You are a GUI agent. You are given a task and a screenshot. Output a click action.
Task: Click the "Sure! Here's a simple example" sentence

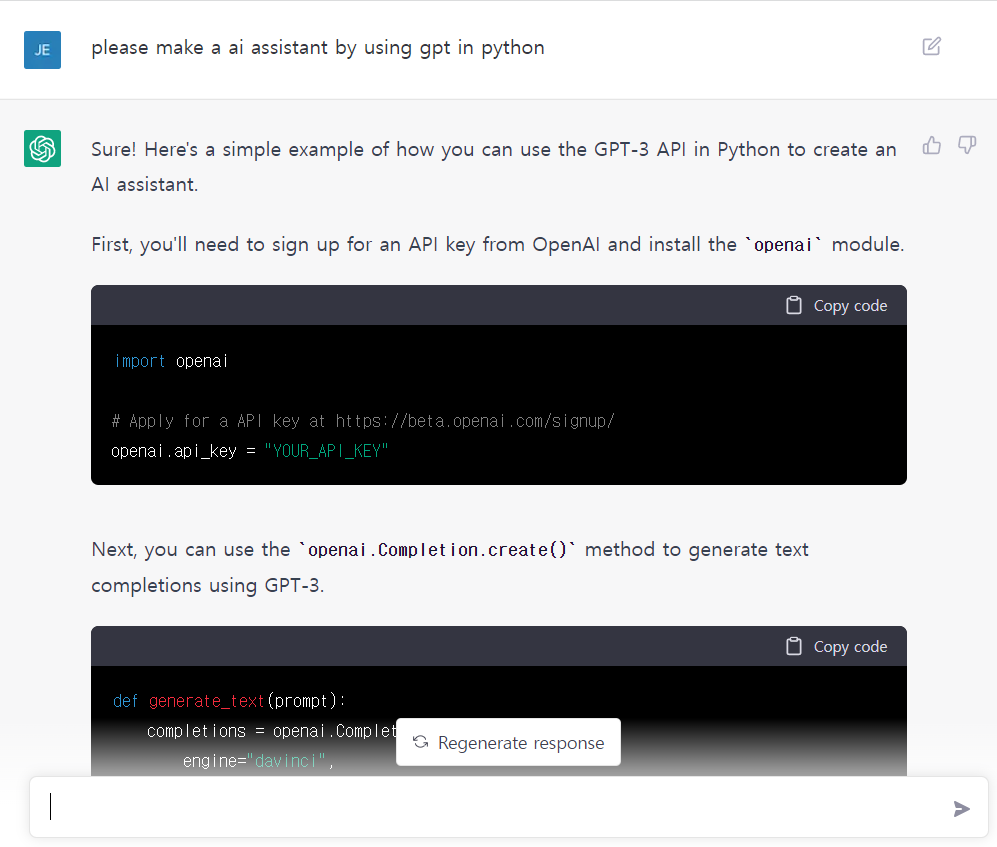(493, 167)
